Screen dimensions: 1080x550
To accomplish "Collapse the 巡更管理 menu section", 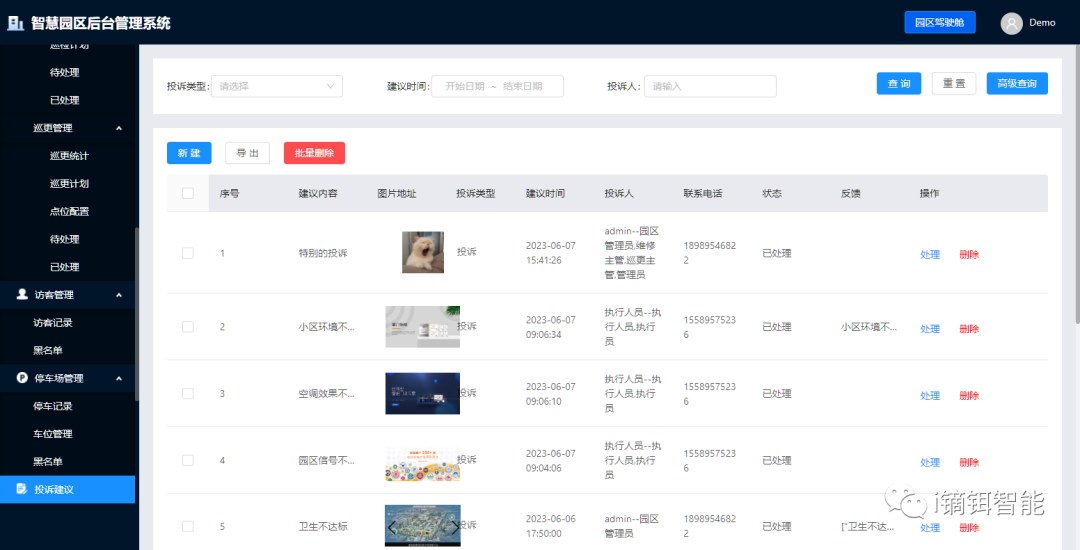I will 119,128.
